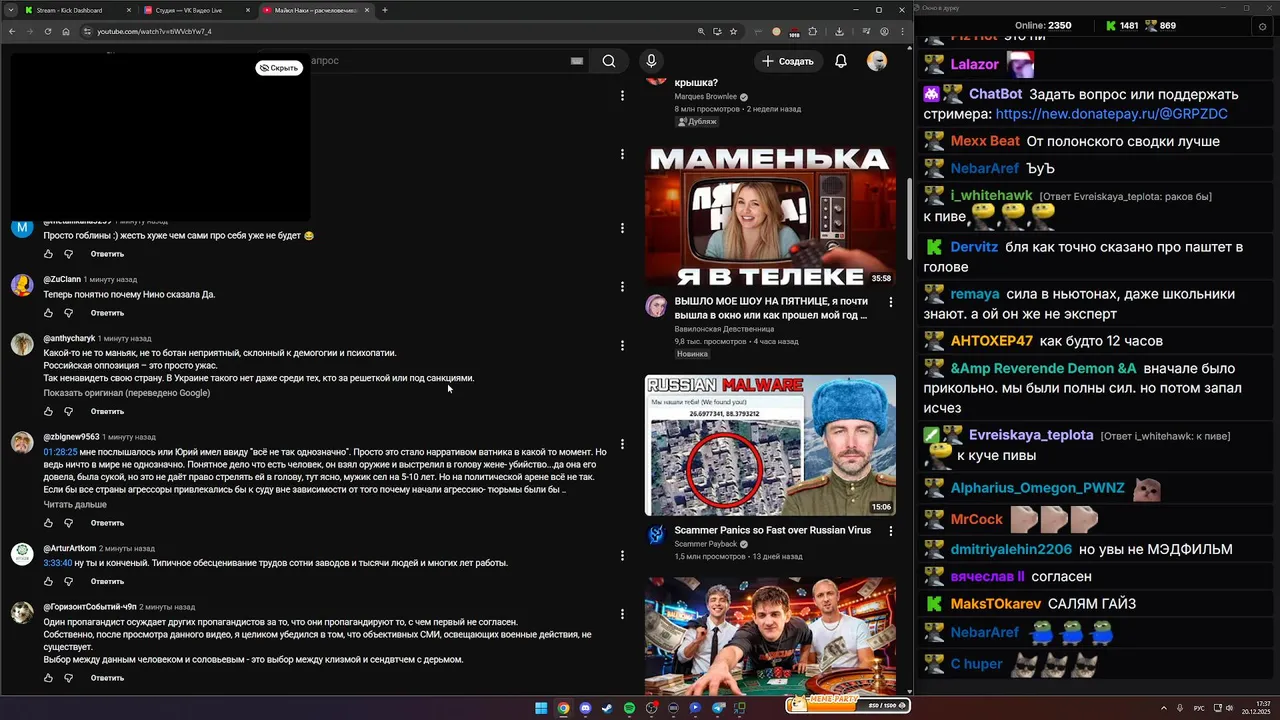Expand @zbignew9563 comment with Читать дальше
This screenshot has width=1280, height=720.
75,504
